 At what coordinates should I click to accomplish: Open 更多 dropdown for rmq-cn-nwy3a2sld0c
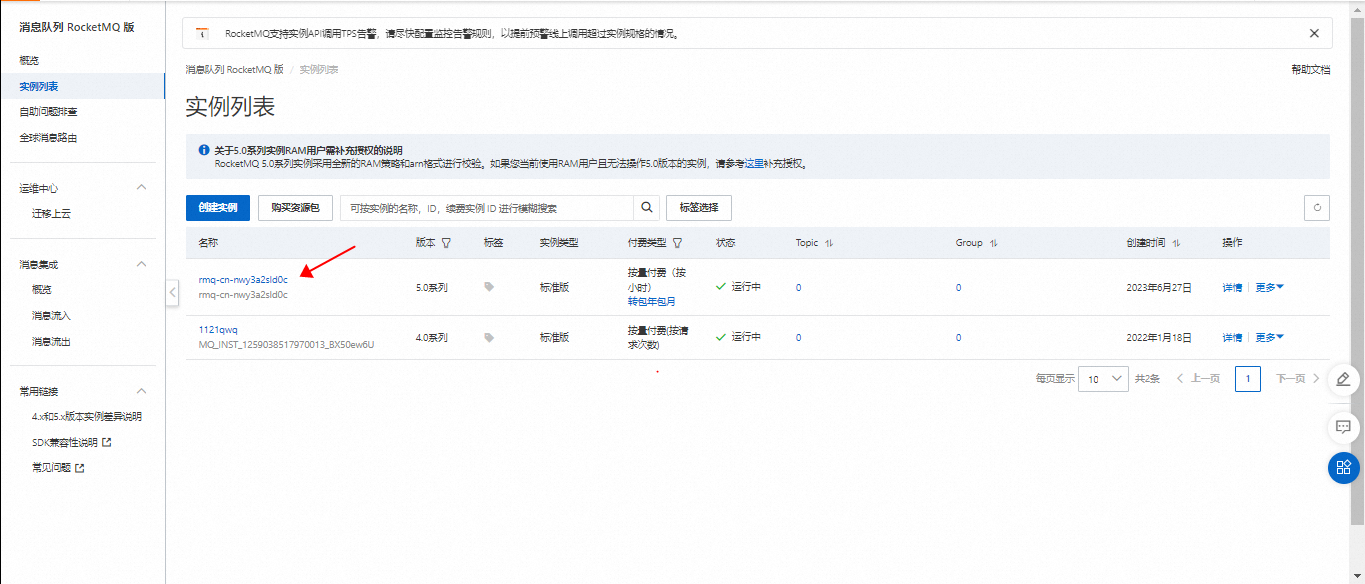(1269, 287)
